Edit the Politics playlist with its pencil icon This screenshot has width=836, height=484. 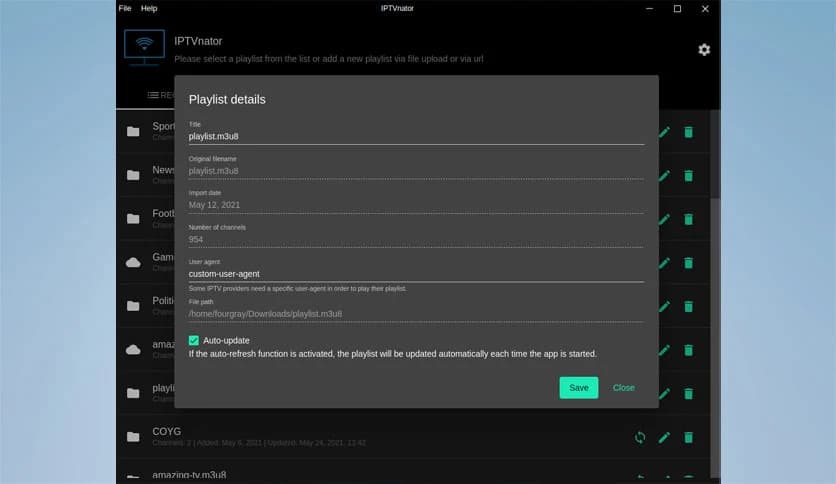tap(664, 306)
